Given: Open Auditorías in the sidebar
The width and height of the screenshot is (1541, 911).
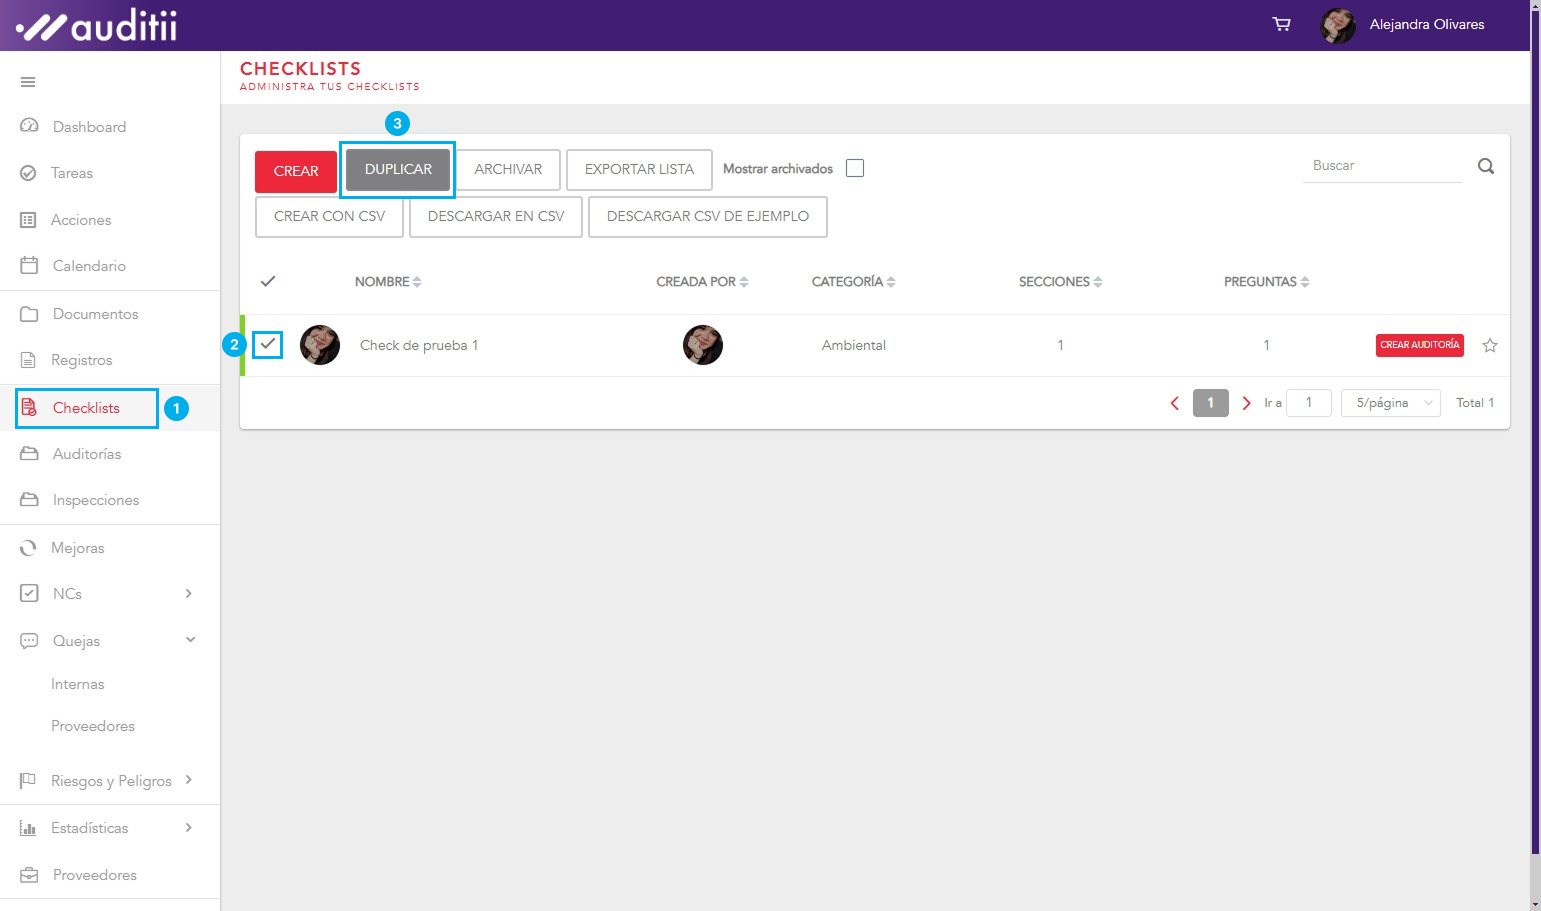Looking at the screenshot, I should [x=87, y=454].
